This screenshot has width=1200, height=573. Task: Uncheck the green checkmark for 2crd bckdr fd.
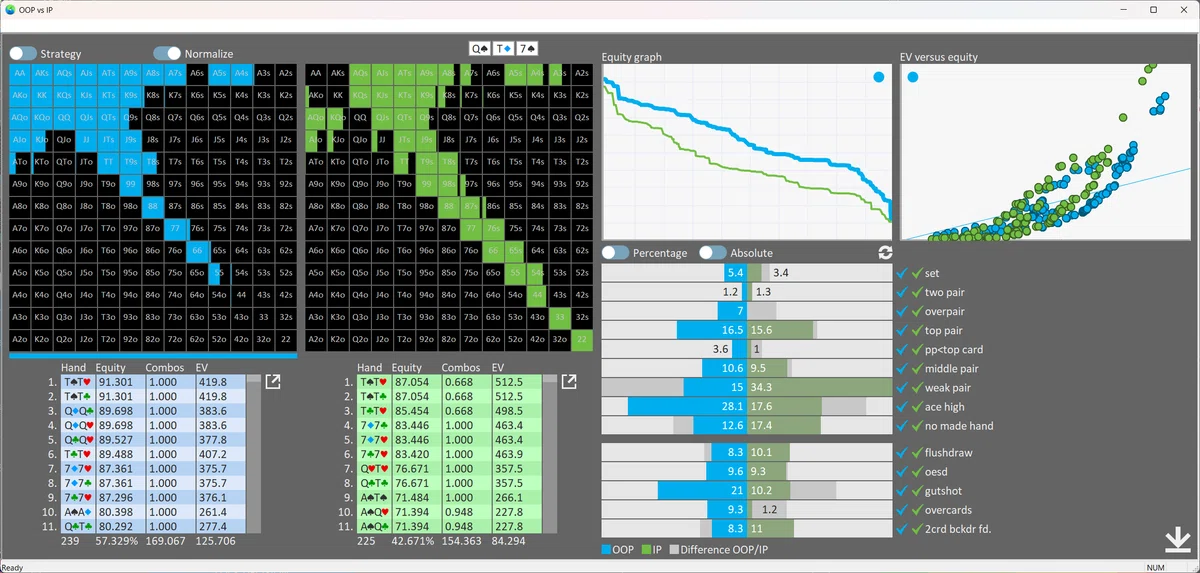click(916, 529)
